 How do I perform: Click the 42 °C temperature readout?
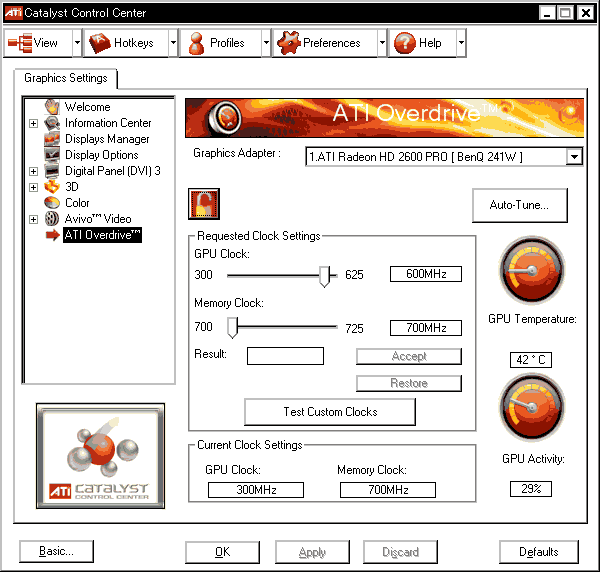pos(531,360)
